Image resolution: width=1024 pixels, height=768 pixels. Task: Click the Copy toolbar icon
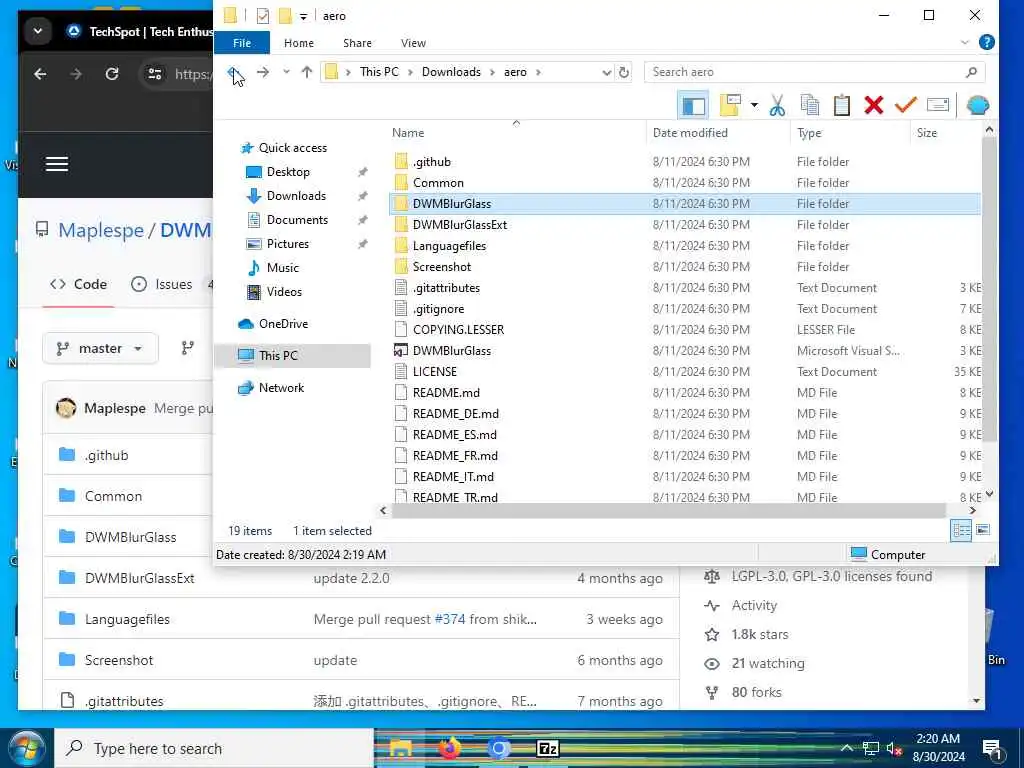click(809, 105)
